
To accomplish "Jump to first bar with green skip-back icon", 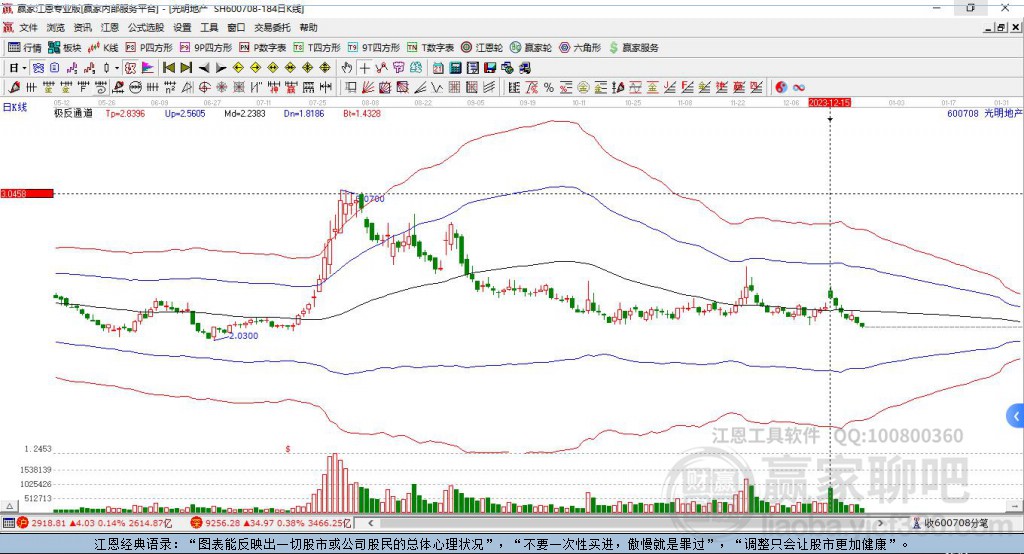I will (x=169, y=68).
